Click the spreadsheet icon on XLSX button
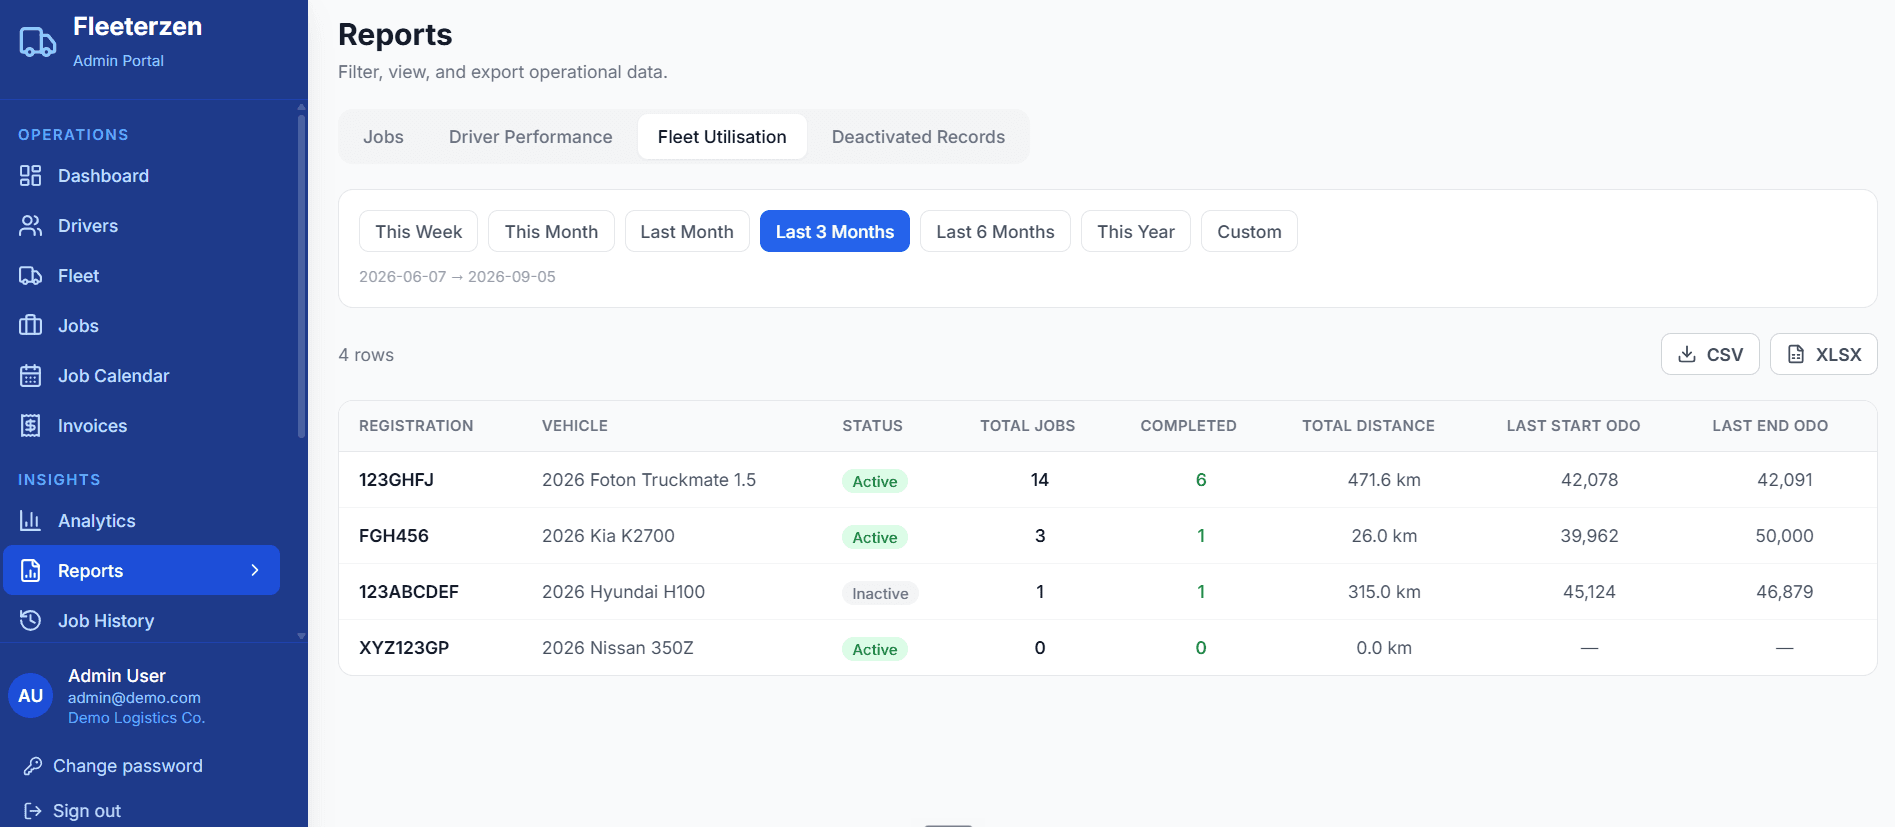 [1796, 354]
